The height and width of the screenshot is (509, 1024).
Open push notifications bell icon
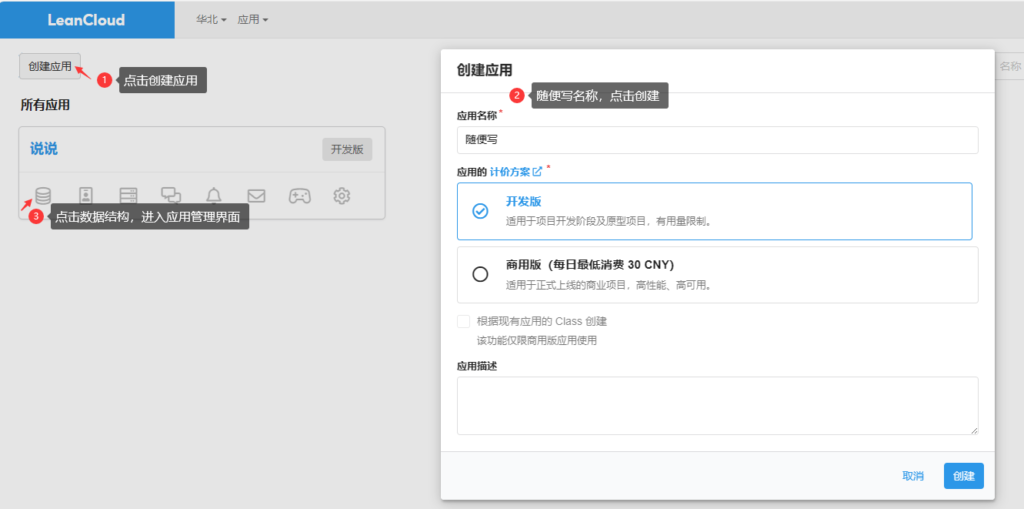[214, 196]
